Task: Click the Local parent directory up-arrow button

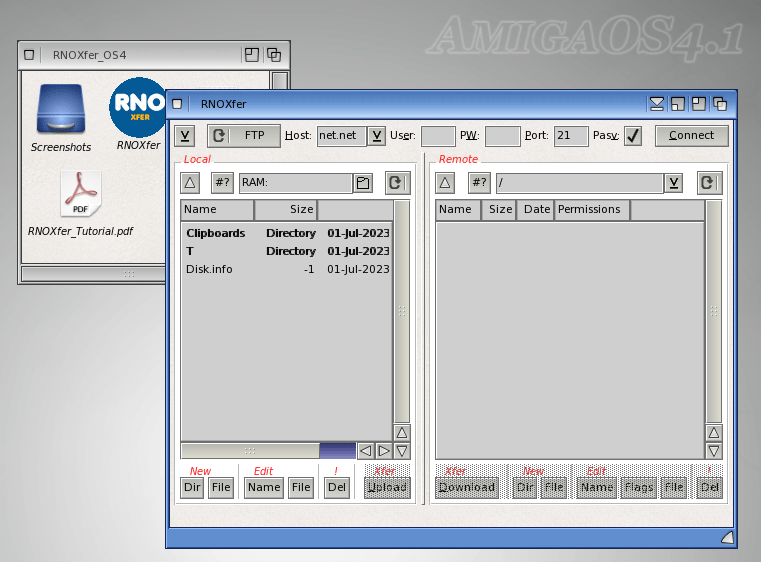Action: (x=190, y=183)
